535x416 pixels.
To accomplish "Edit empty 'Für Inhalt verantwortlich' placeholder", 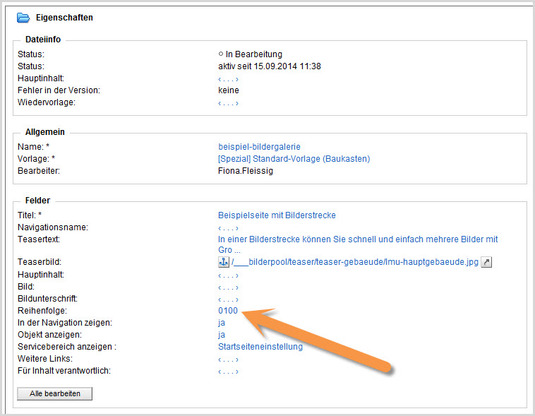I will (x=228, y=372).
